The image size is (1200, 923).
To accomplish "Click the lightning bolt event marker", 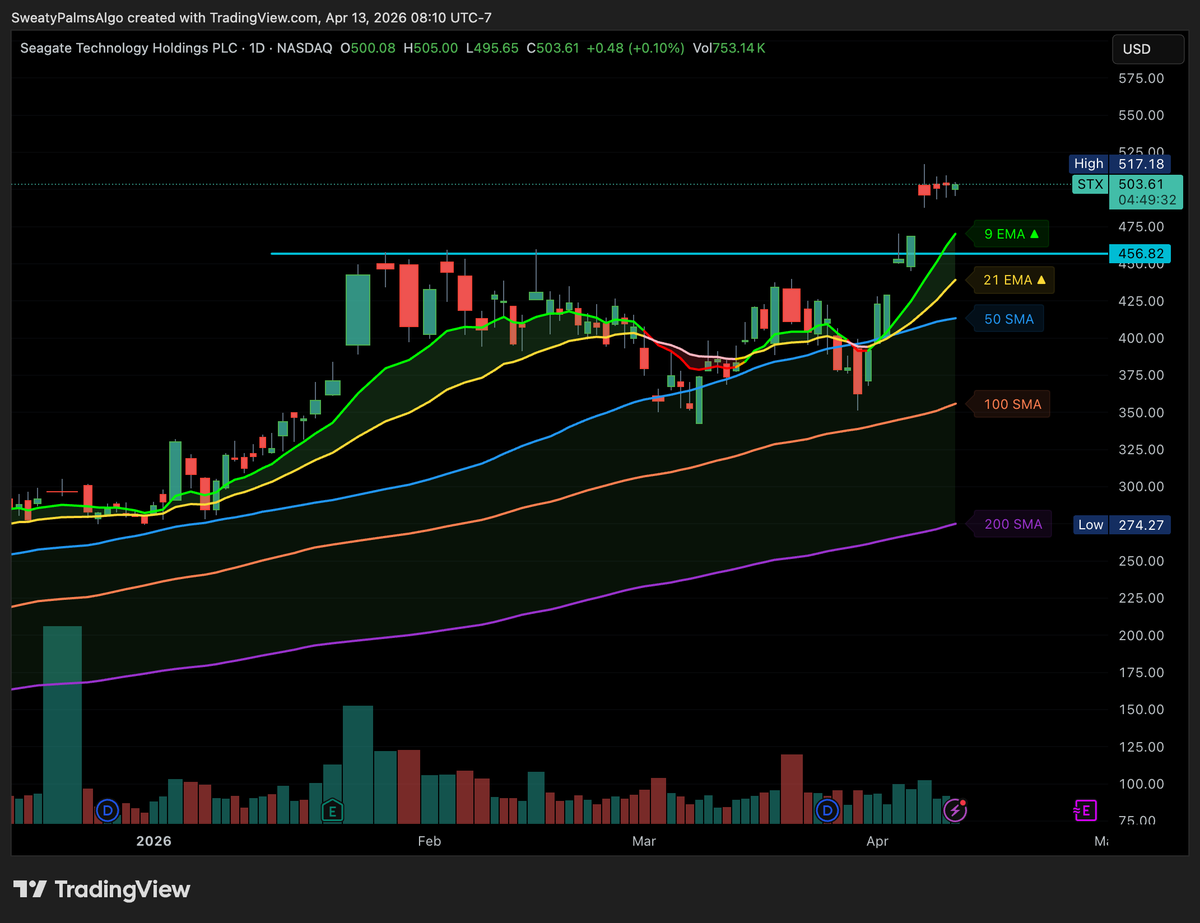I will [x=956, y=810].
